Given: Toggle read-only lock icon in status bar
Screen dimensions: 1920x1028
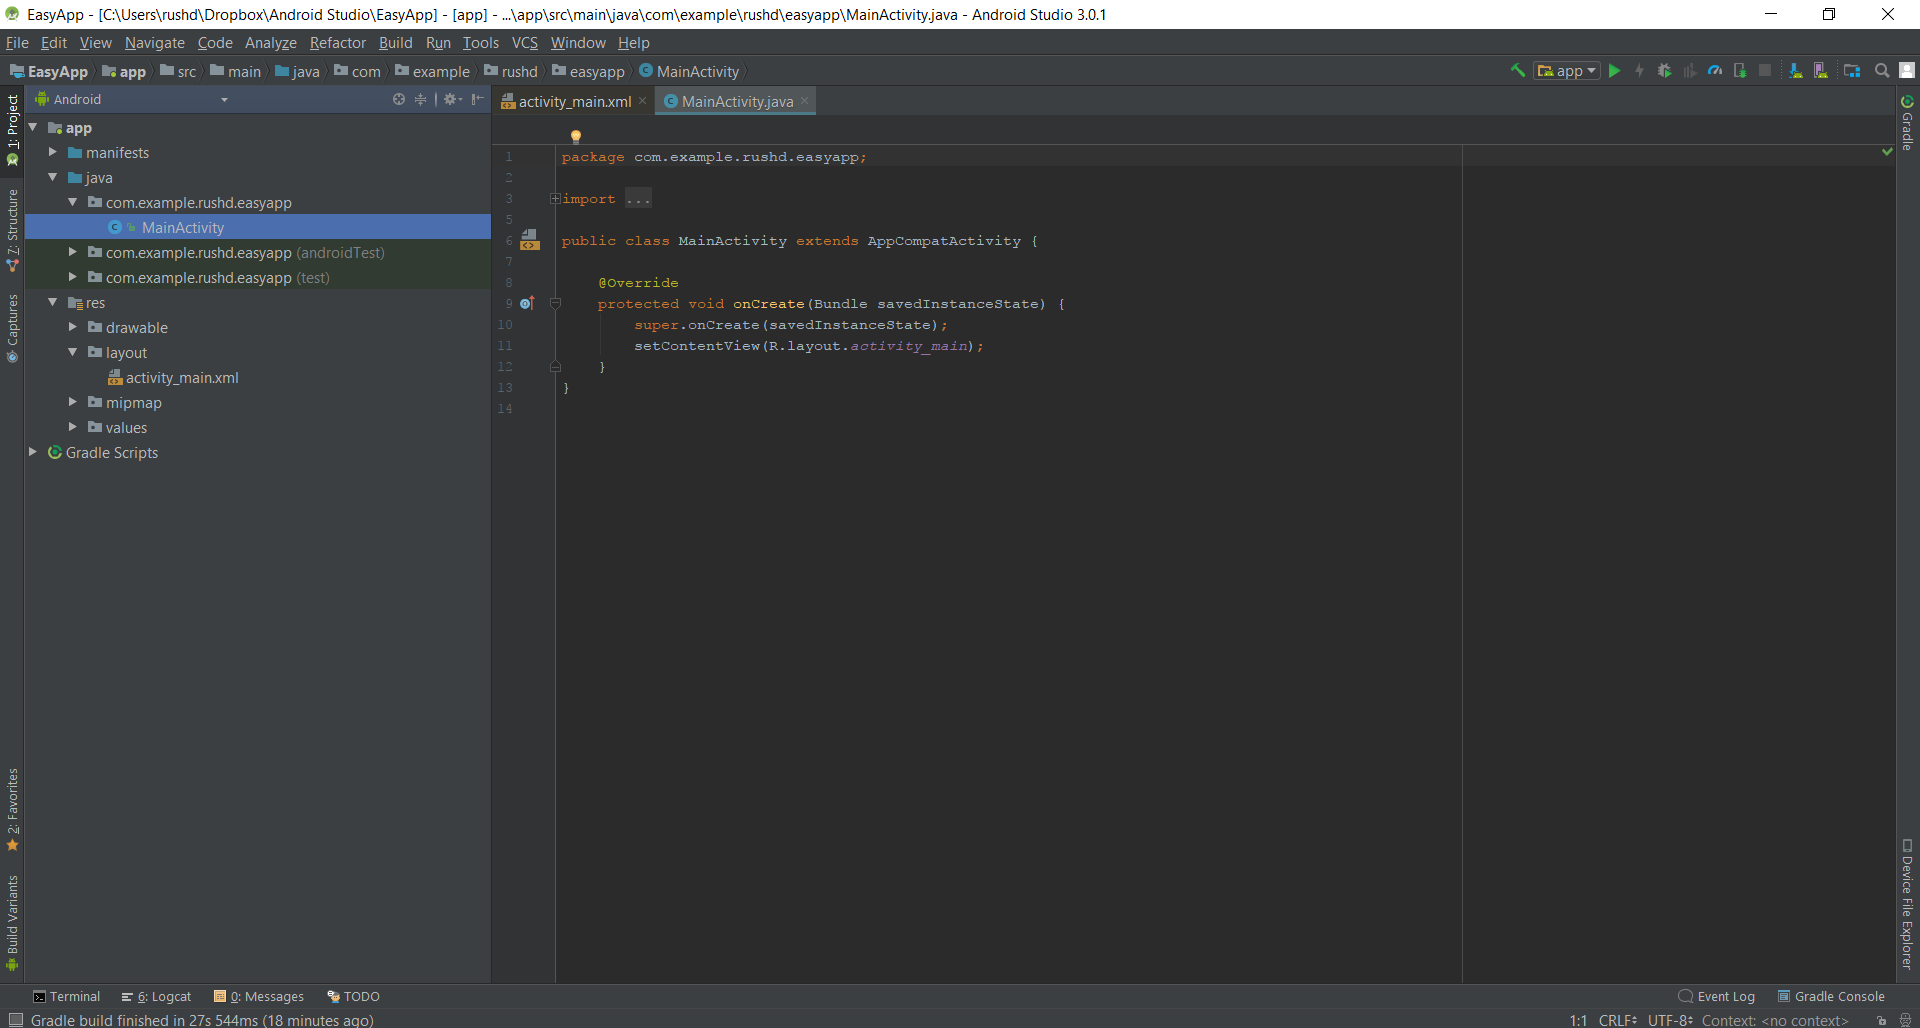Looking at the screenshot, I should click(1882, 1020).
